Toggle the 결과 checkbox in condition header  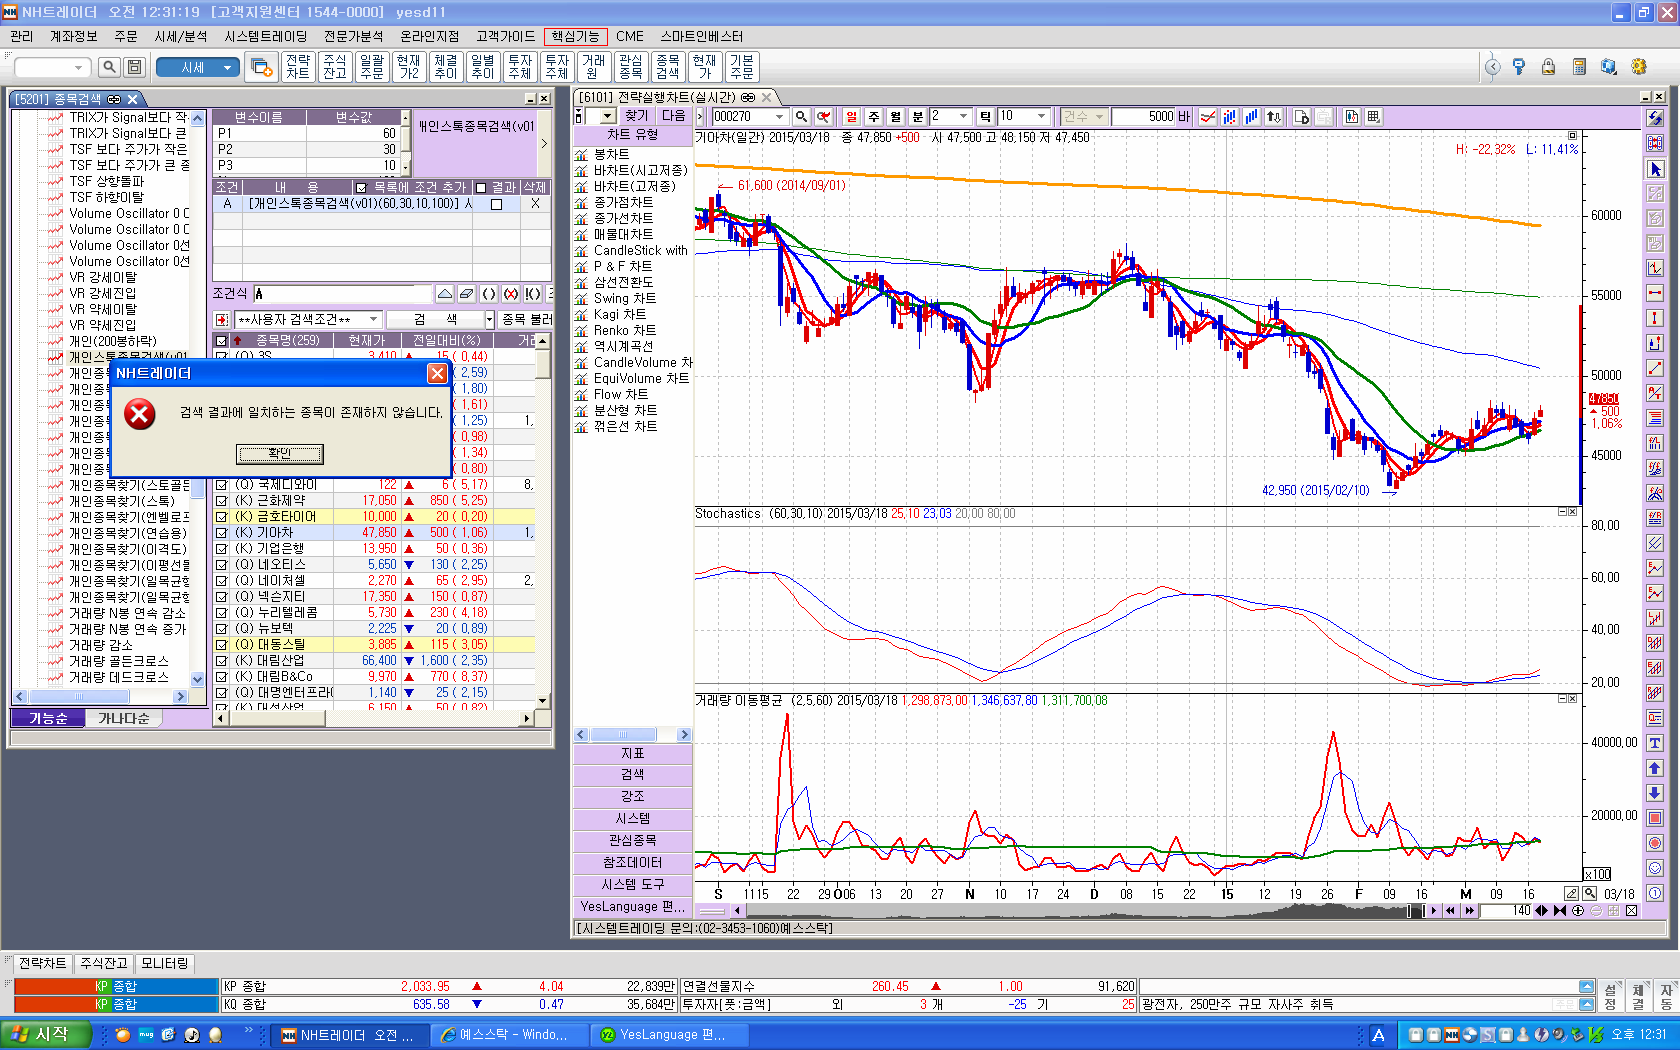(481, 188)
